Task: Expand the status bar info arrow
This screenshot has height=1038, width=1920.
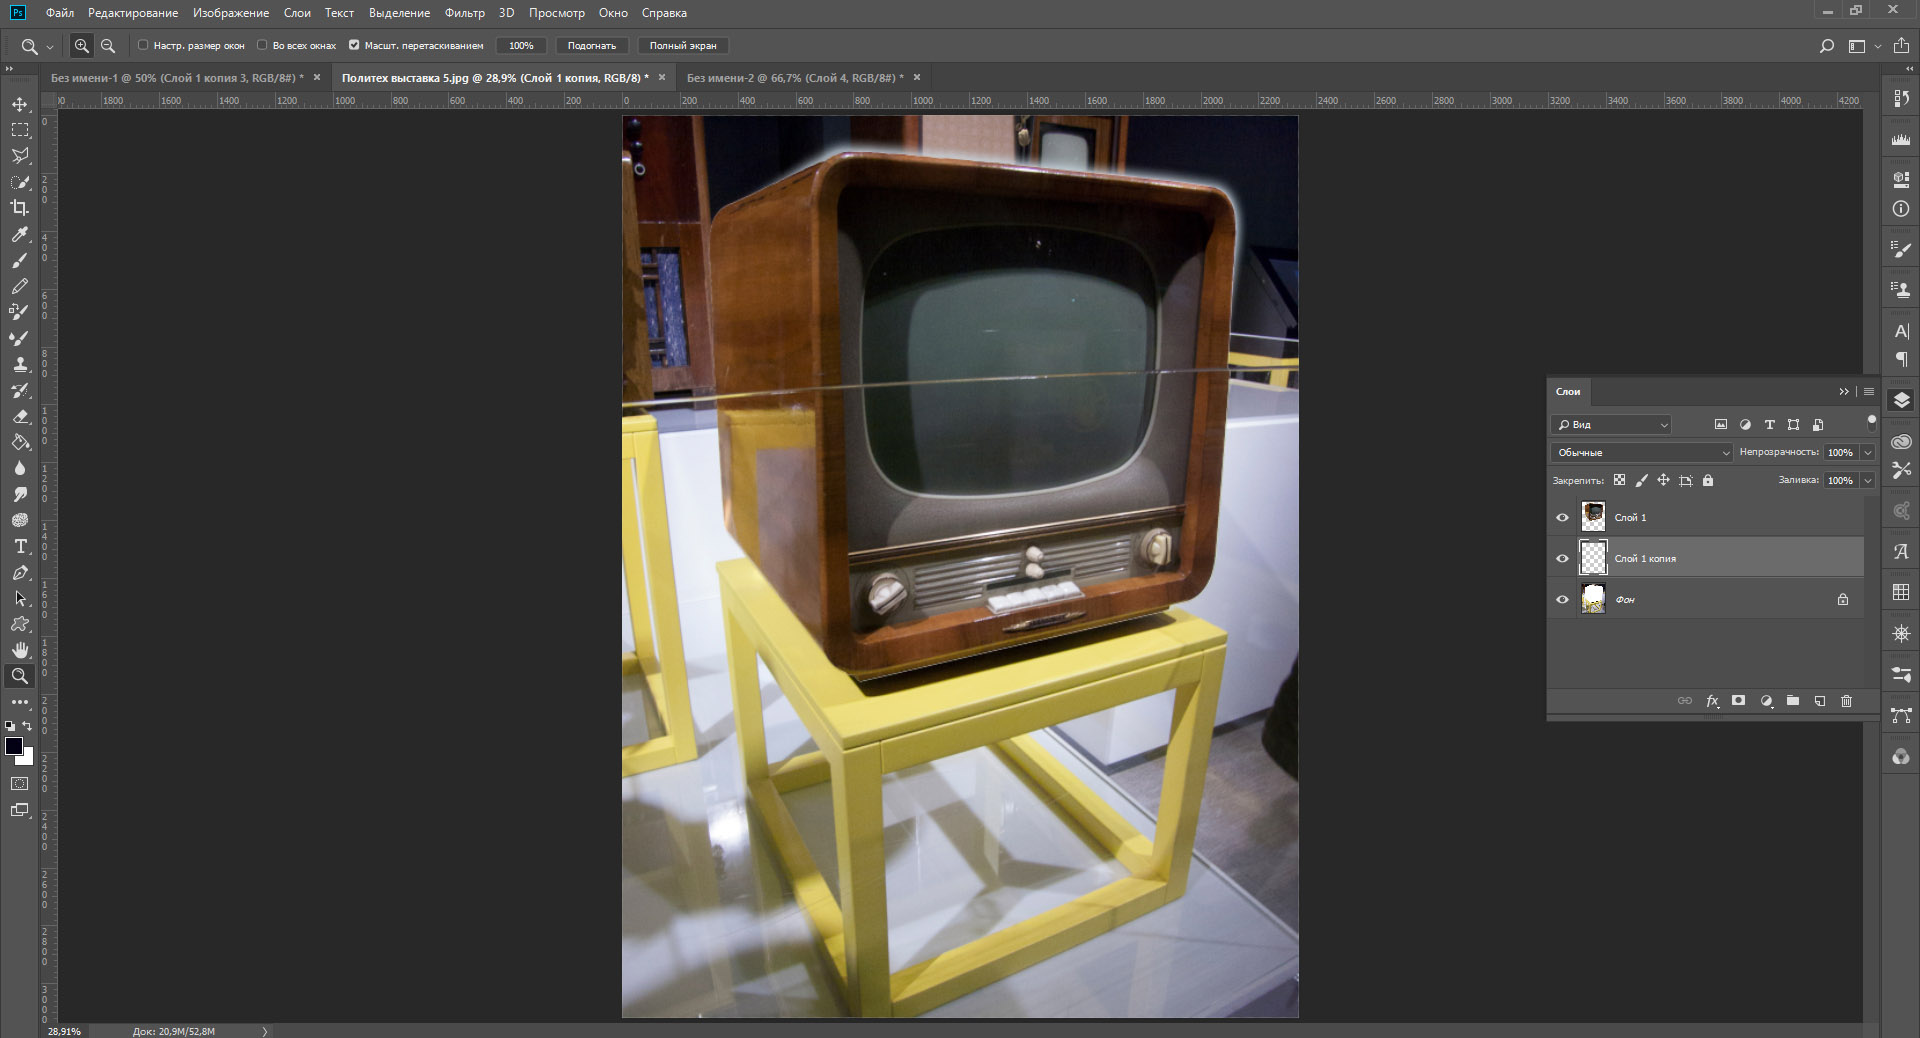Action: click(265, 1031)
